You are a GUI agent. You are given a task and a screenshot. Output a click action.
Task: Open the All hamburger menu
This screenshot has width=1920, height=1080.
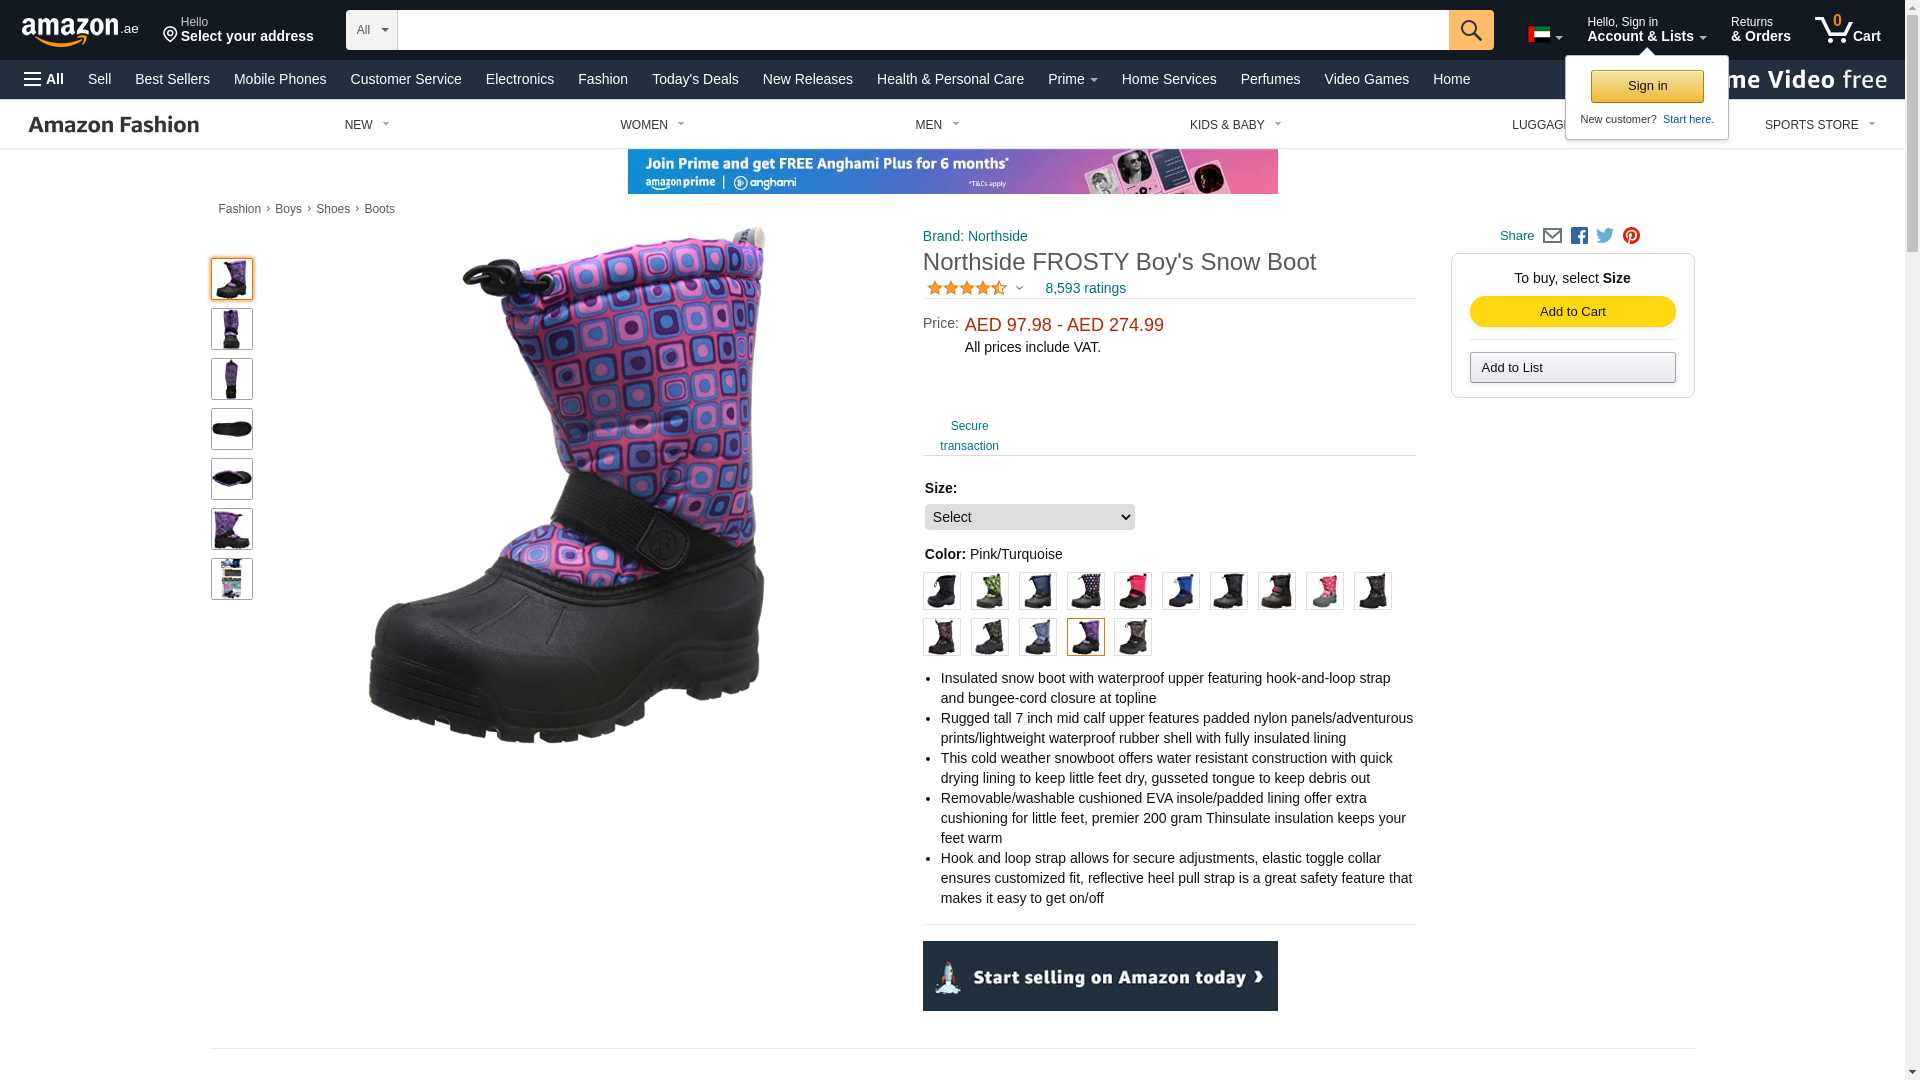point(44,79)
